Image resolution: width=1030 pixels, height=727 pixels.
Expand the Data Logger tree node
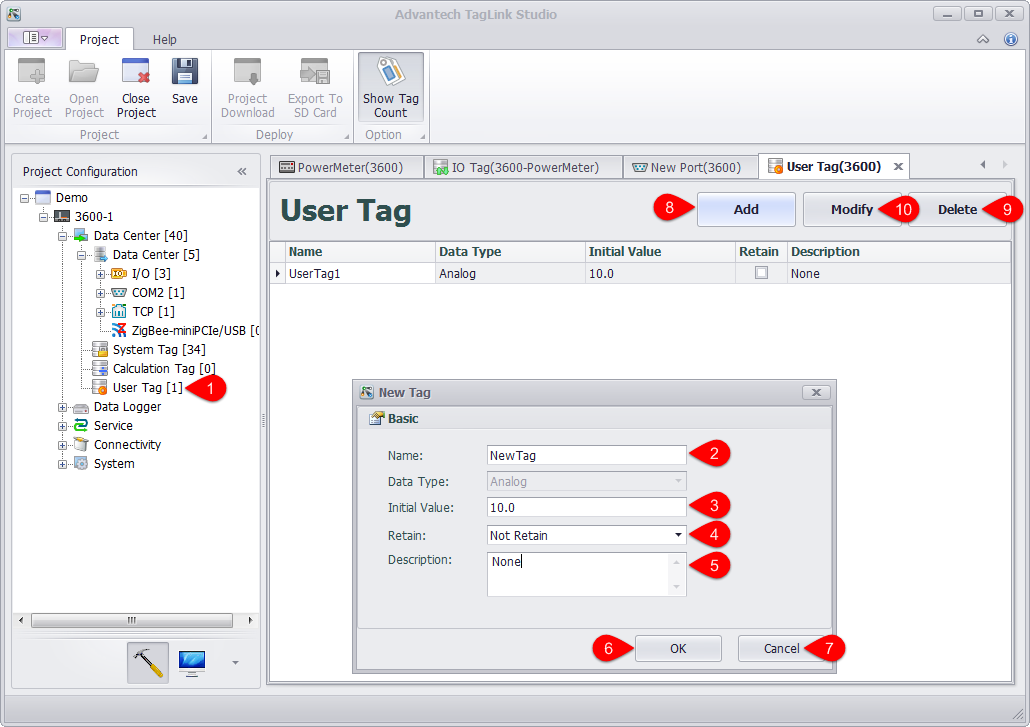(x=63, y=407)
